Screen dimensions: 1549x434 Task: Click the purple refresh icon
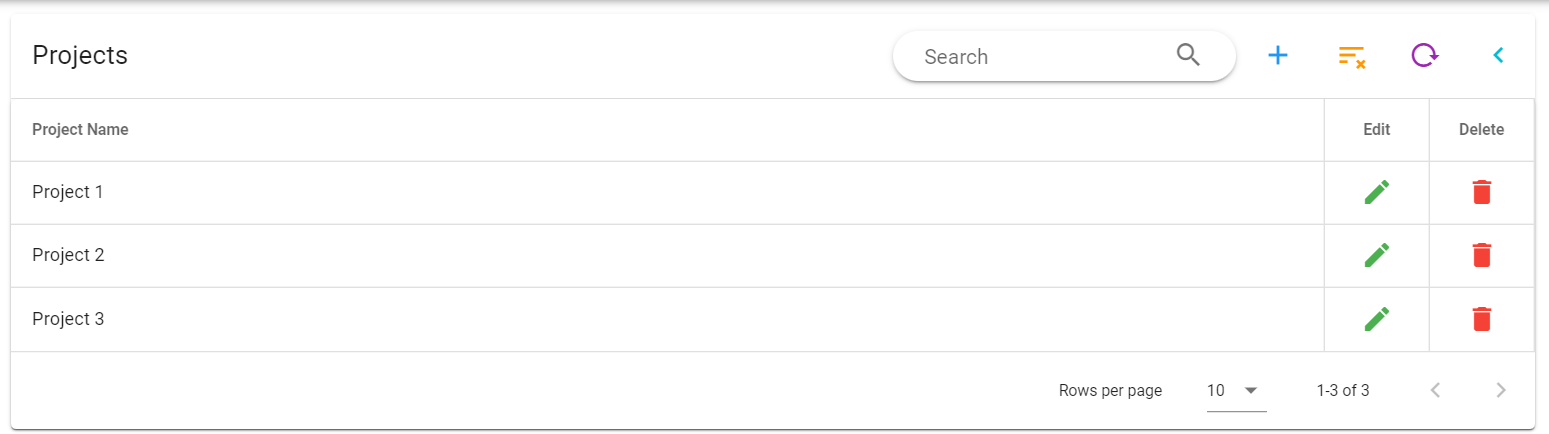(x=1425, y=56)
